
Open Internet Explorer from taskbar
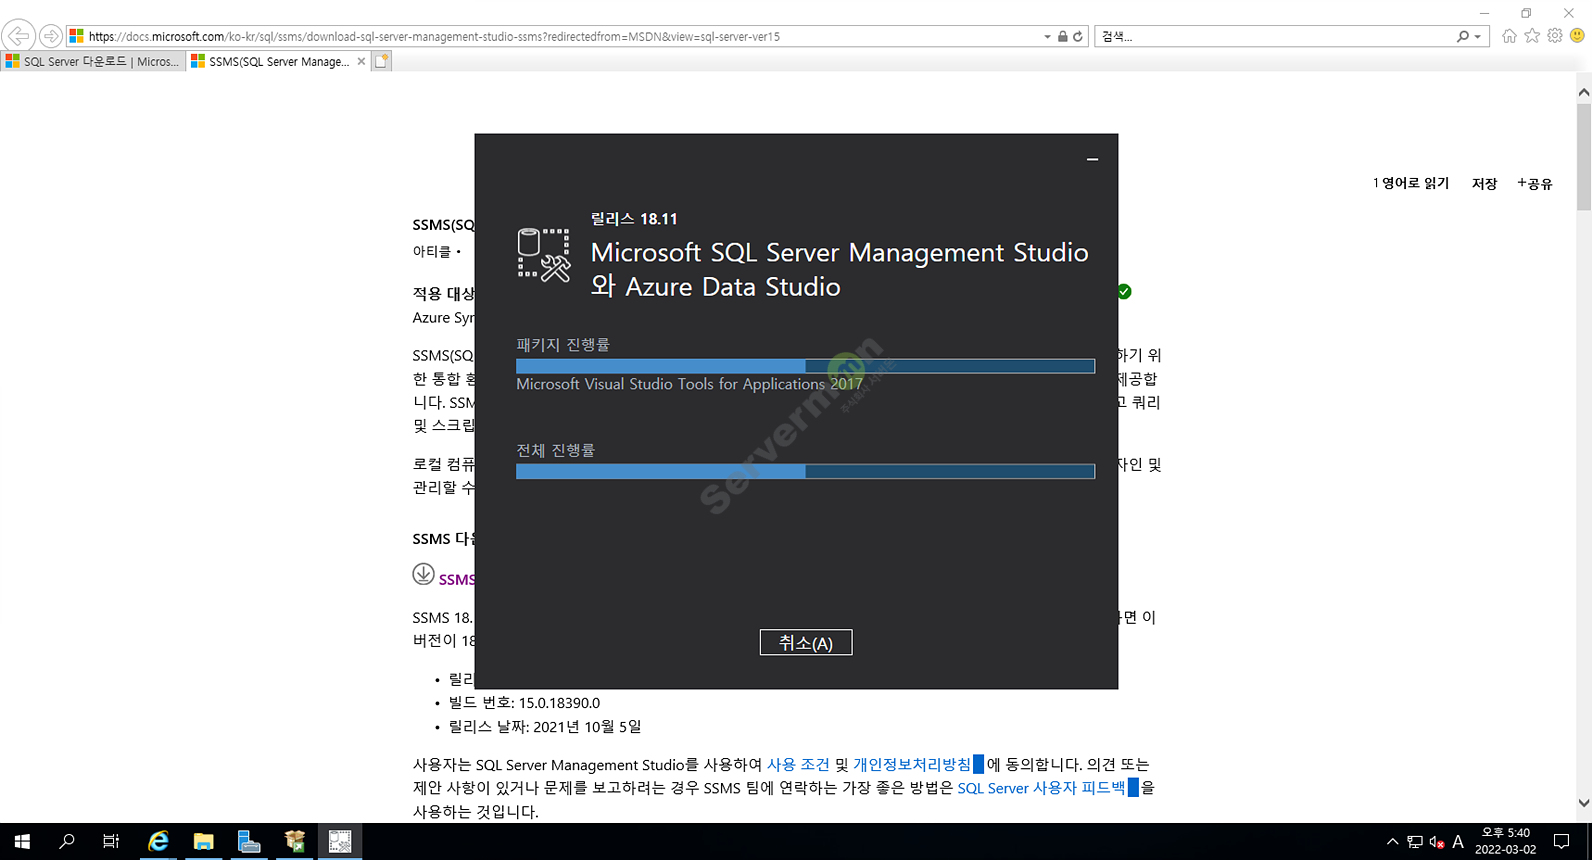tap(158, 842)
